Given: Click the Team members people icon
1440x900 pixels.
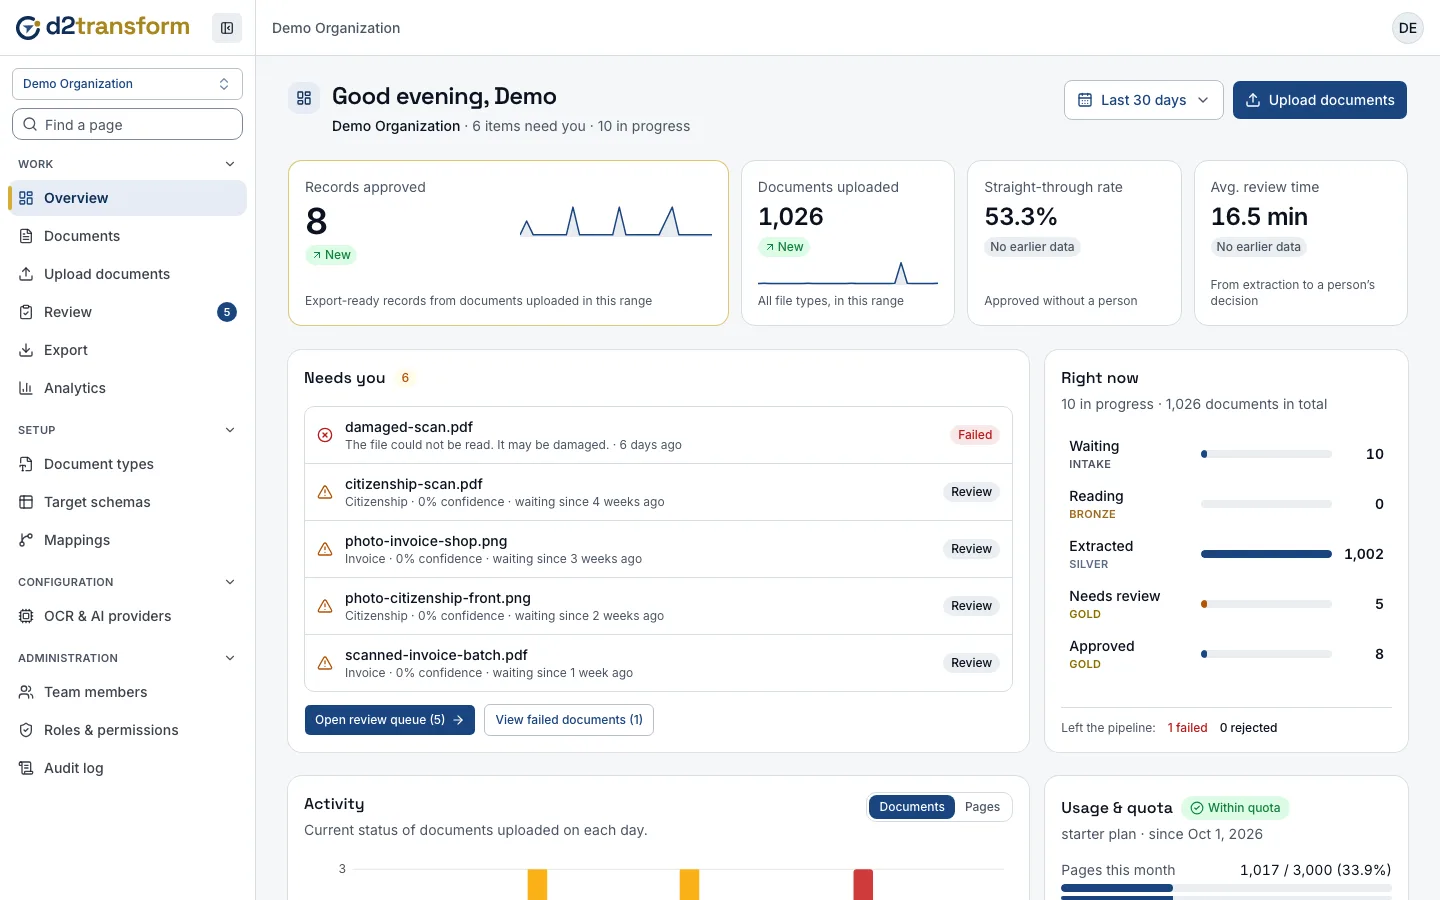Looking at the screenshot, I should [26, 692].
